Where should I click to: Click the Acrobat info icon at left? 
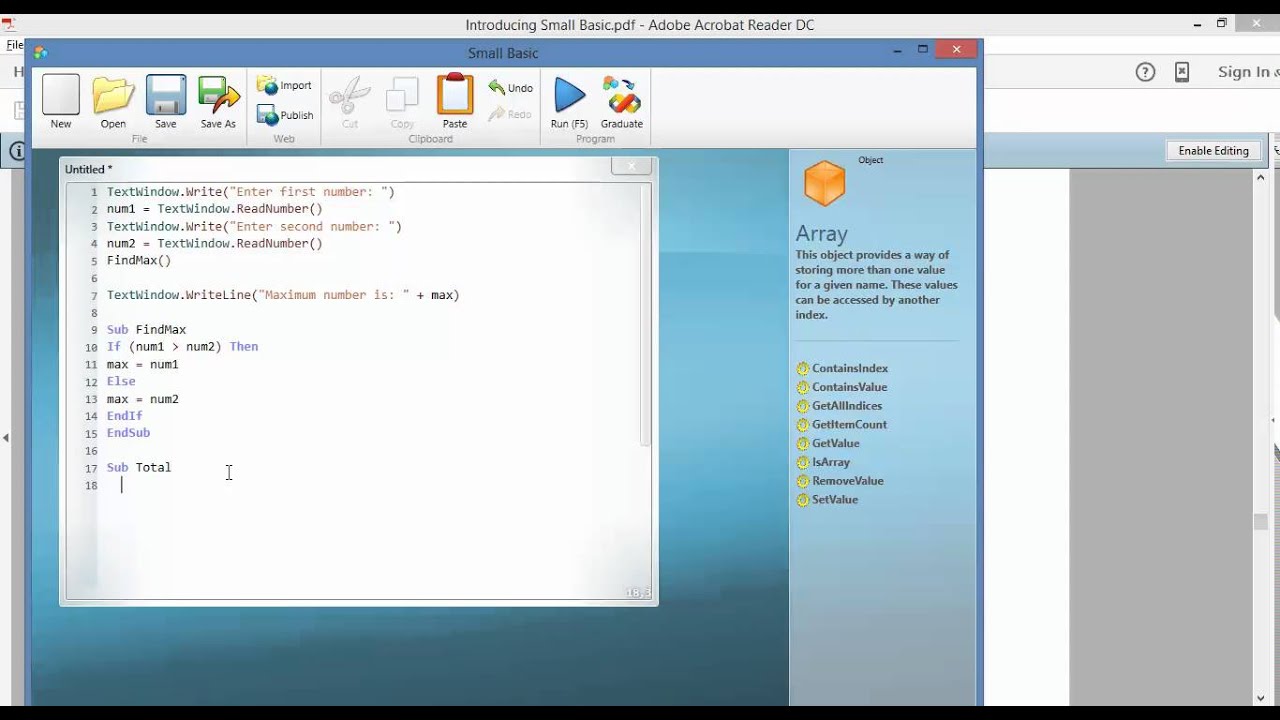coord(17,151)
